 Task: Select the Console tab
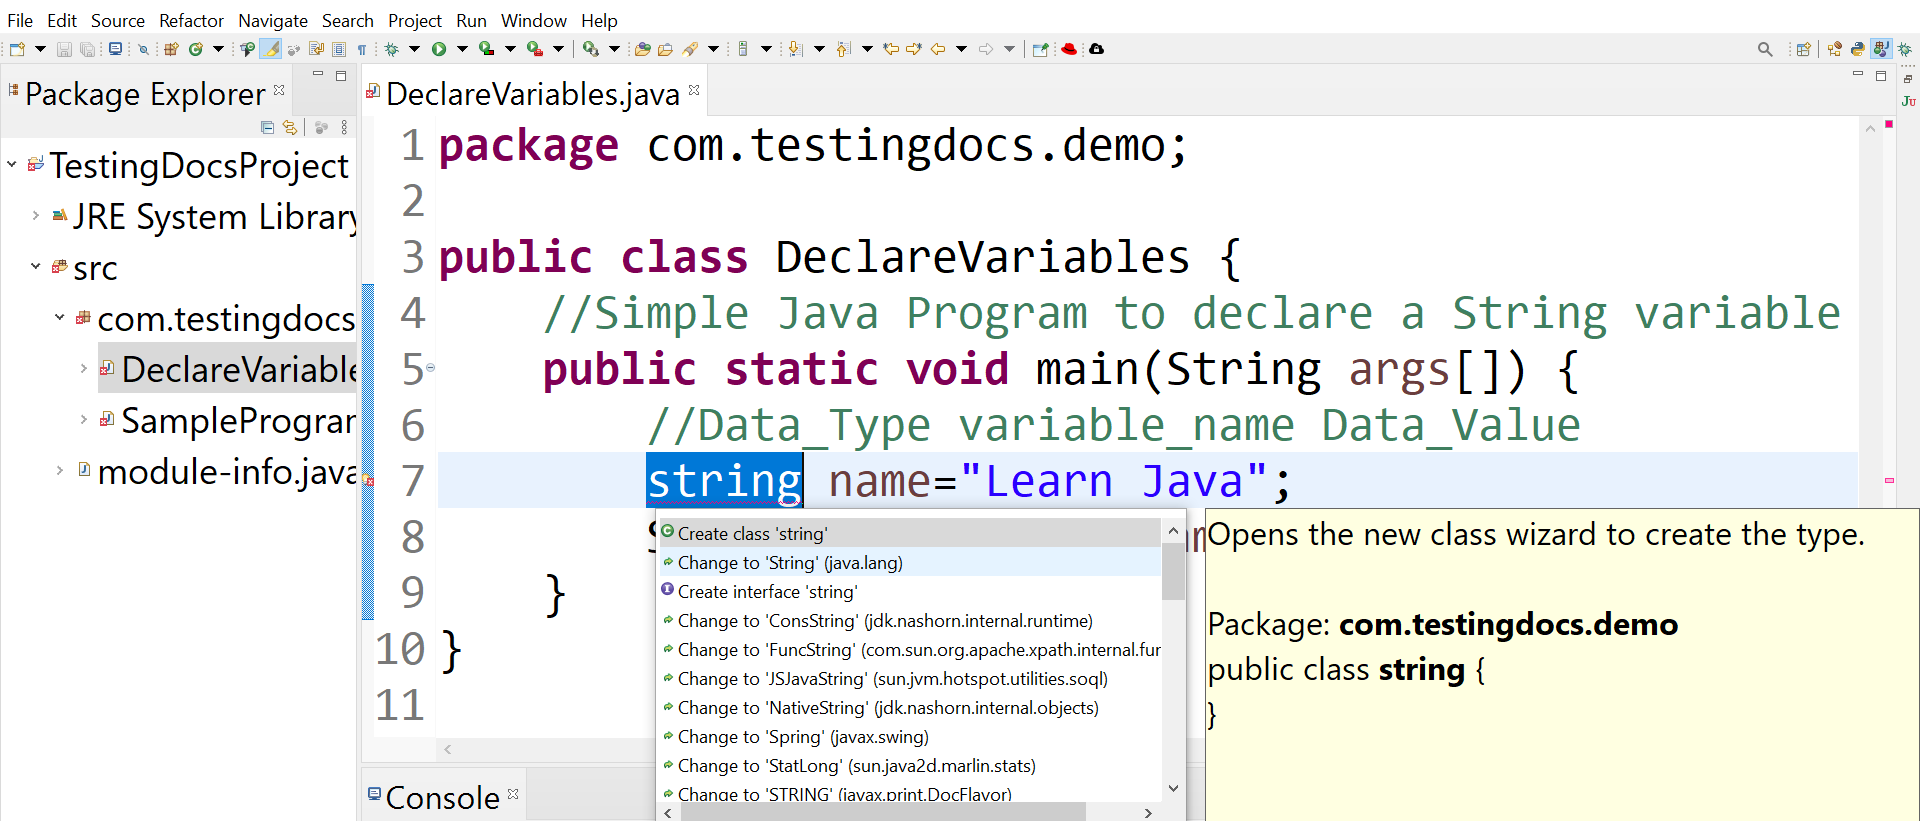pos(442,797)
